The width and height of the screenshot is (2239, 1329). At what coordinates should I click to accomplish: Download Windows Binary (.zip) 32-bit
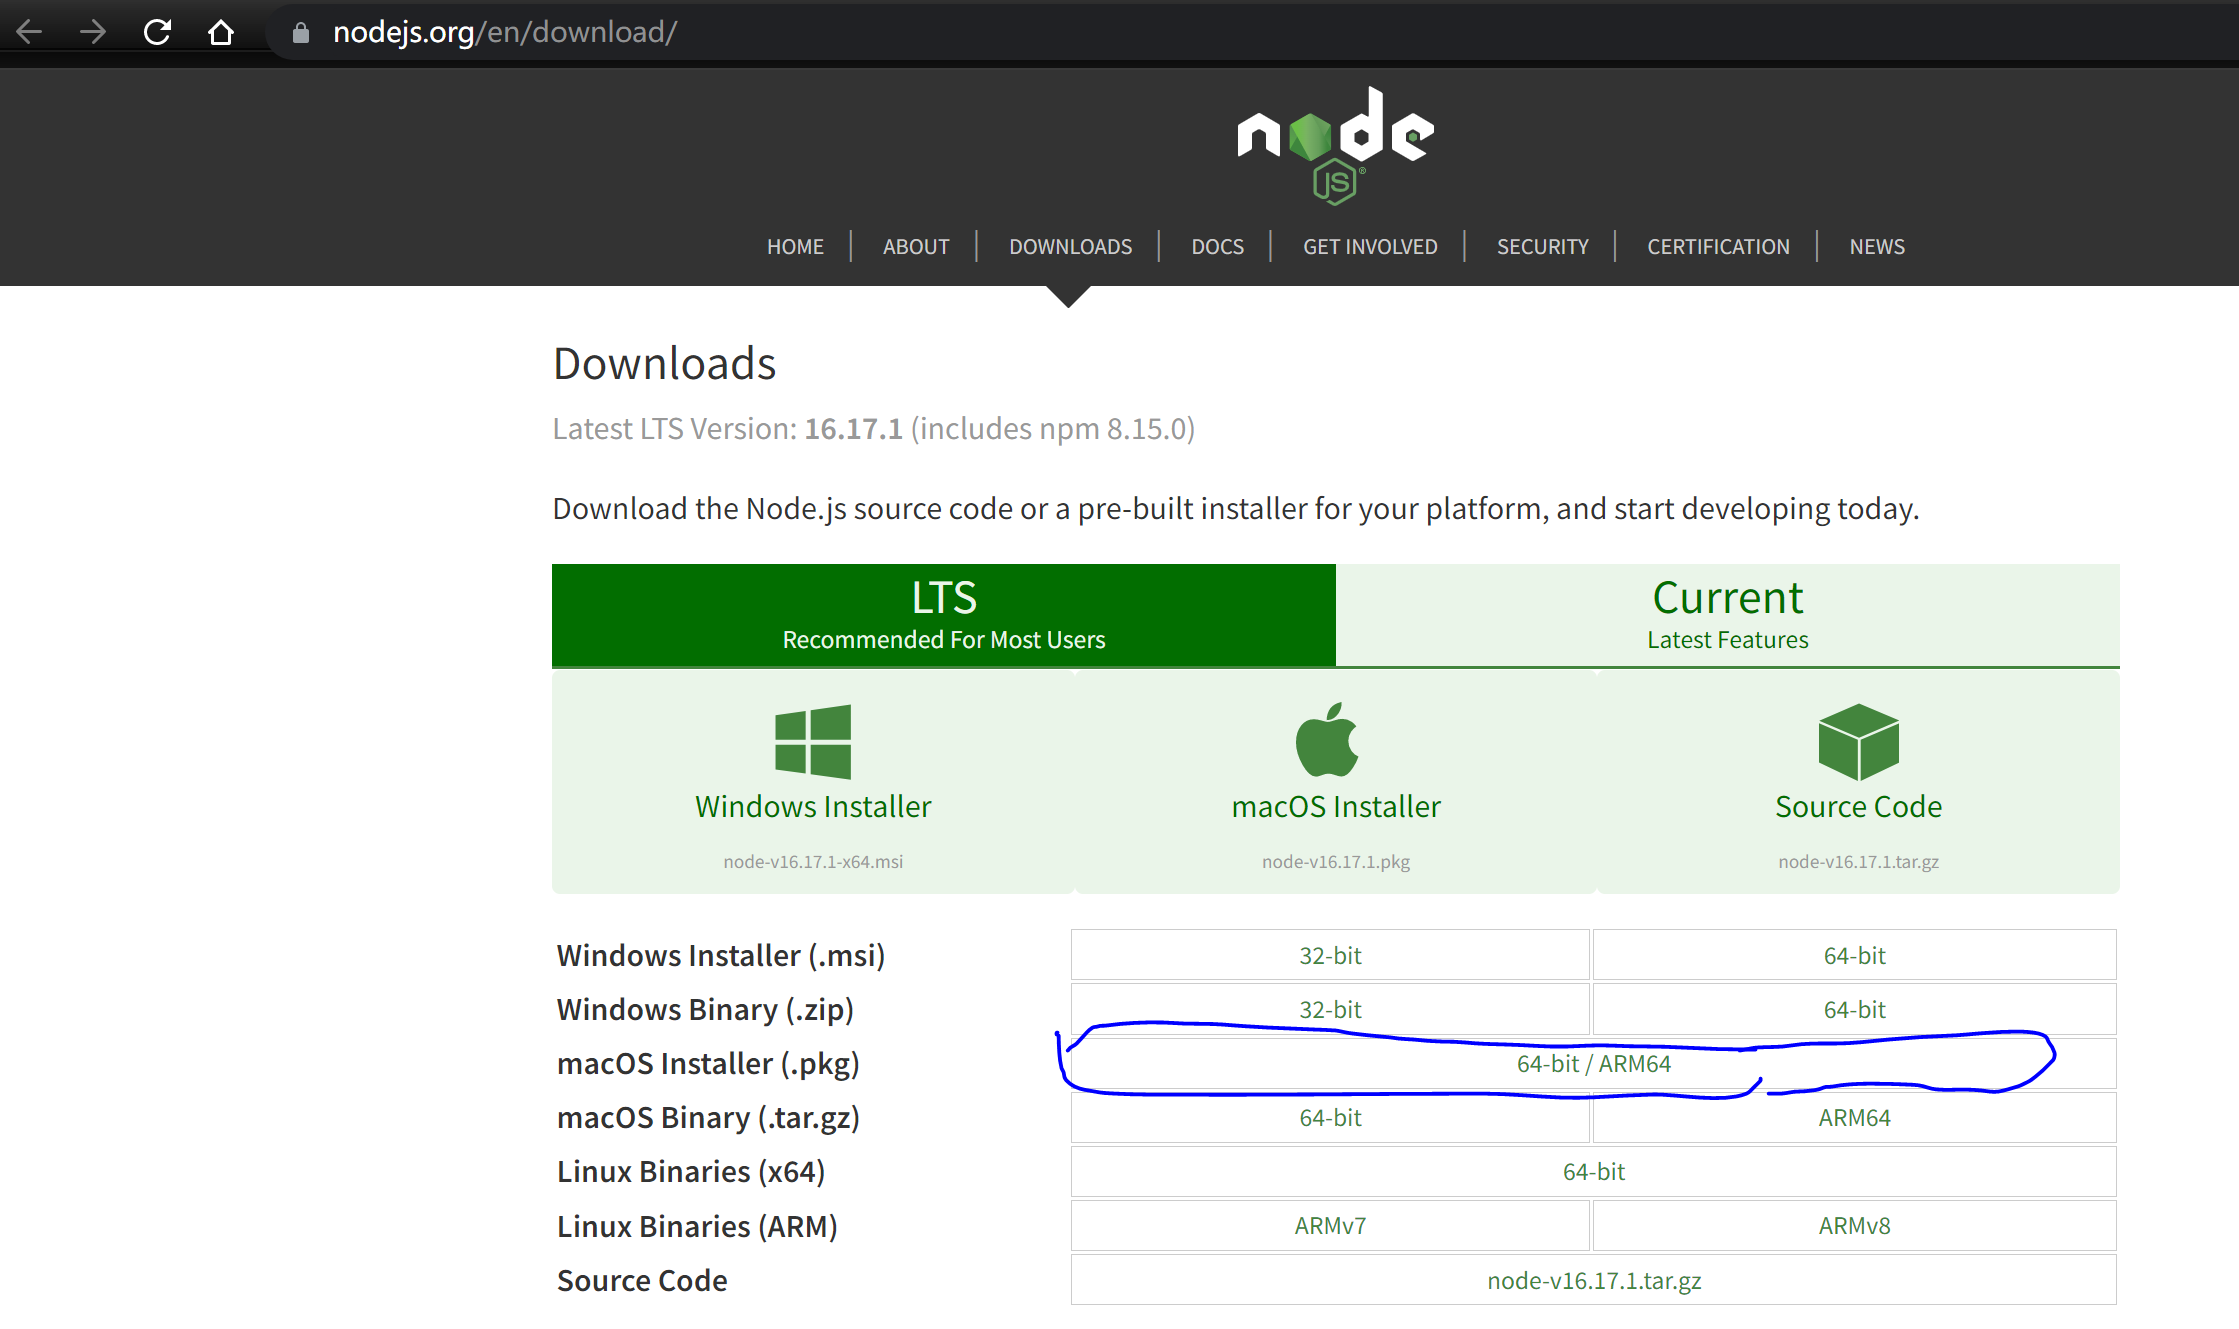(x=1330, y=1009)
